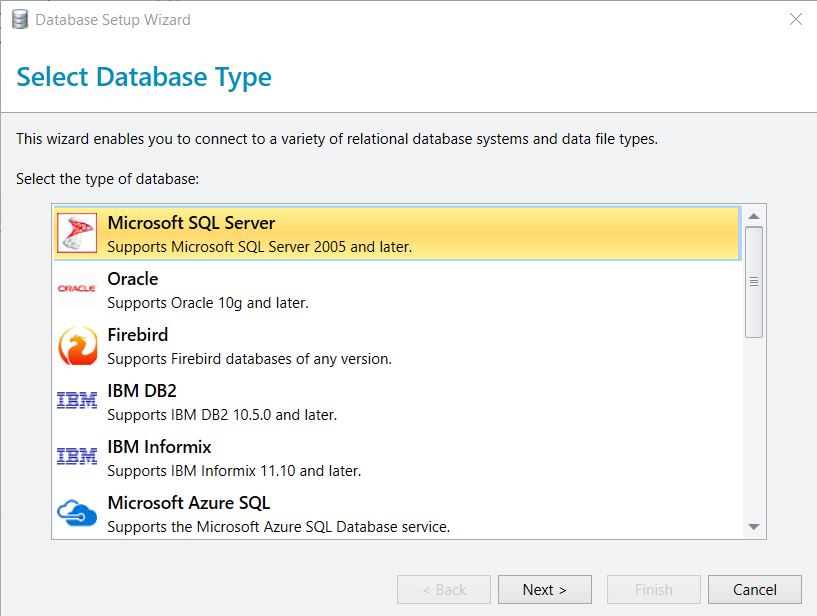
Task: Click 'Supports IBM Informix 11.10 and later.'
Action: click(234, 471)
